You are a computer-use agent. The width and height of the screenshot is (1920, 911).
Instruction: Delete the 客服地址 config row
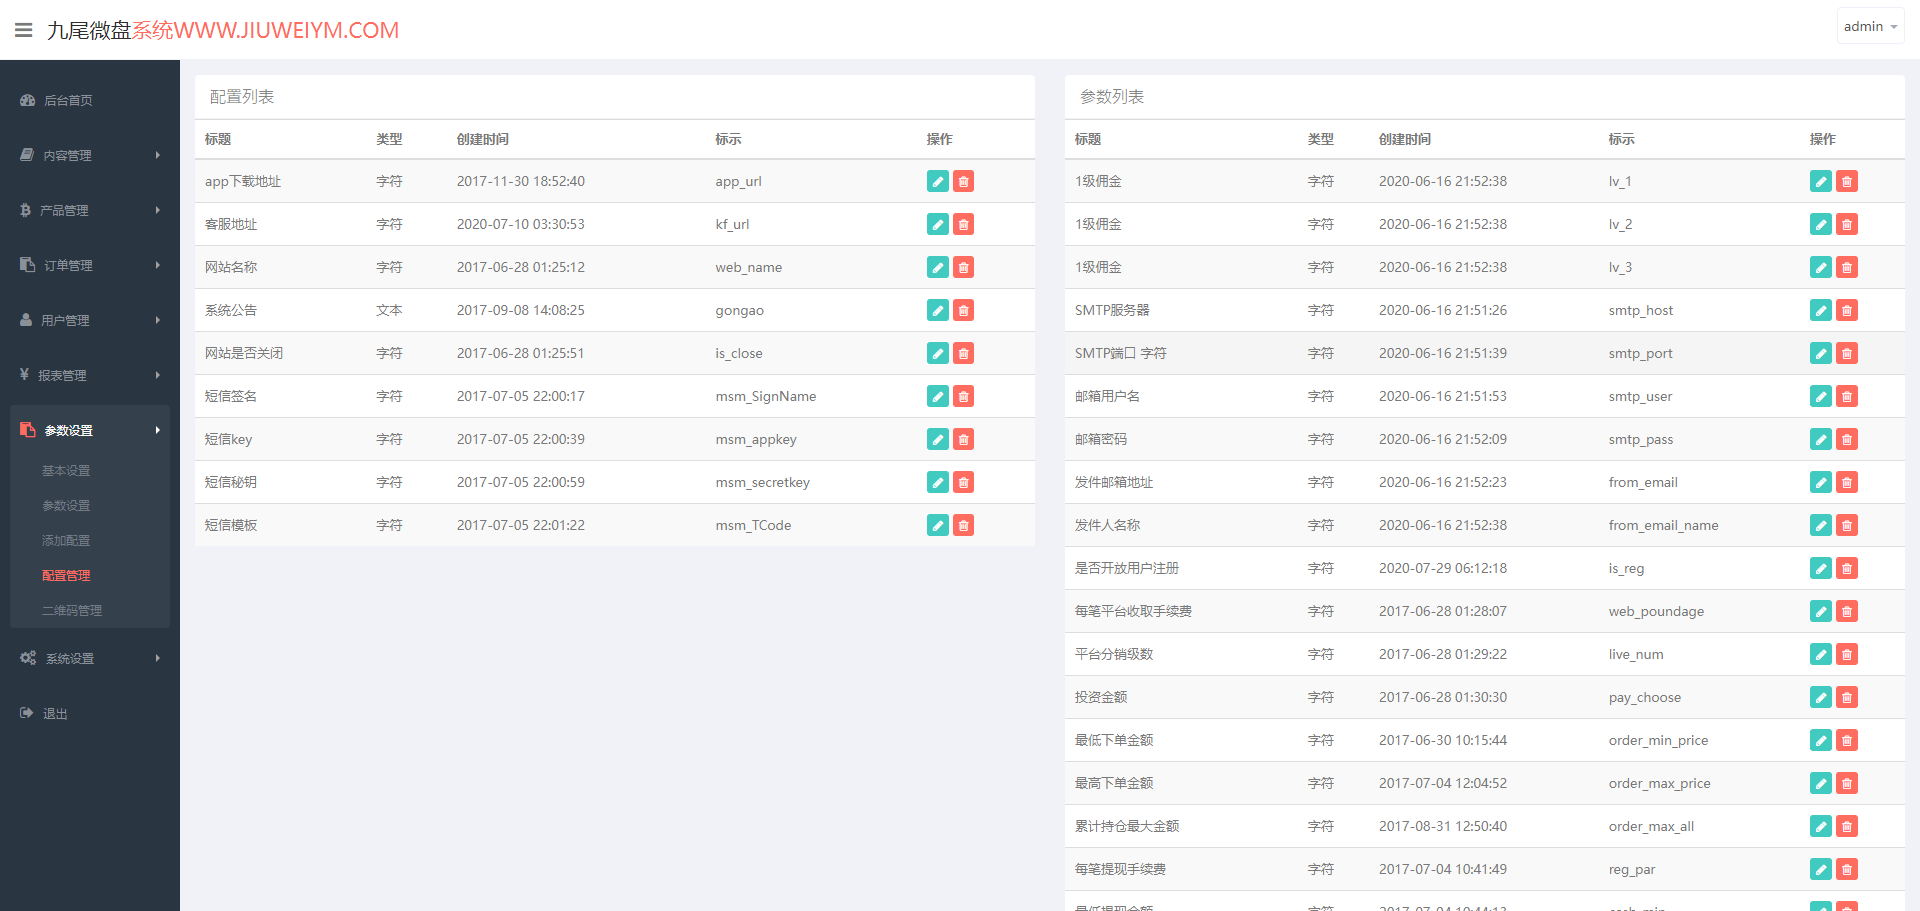[x=963, y=224]
